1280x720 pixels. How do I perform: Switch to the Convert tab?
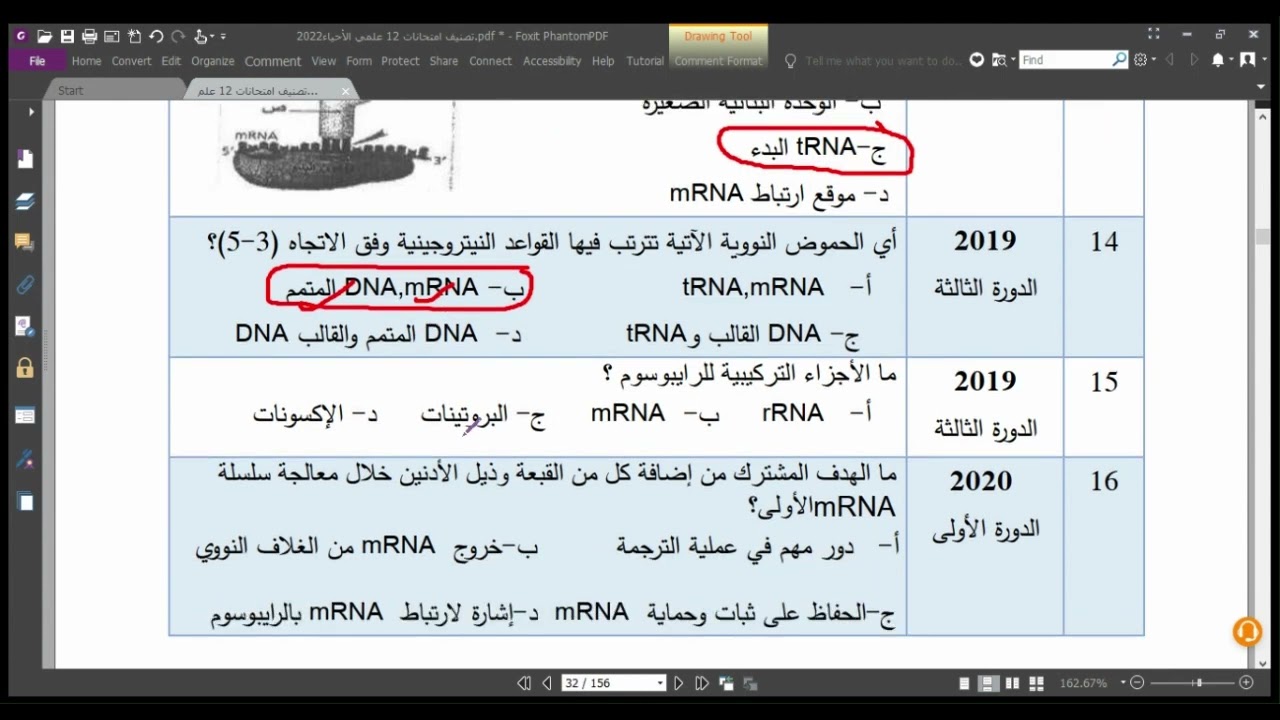pyautogui.click(x=131, y=61)
